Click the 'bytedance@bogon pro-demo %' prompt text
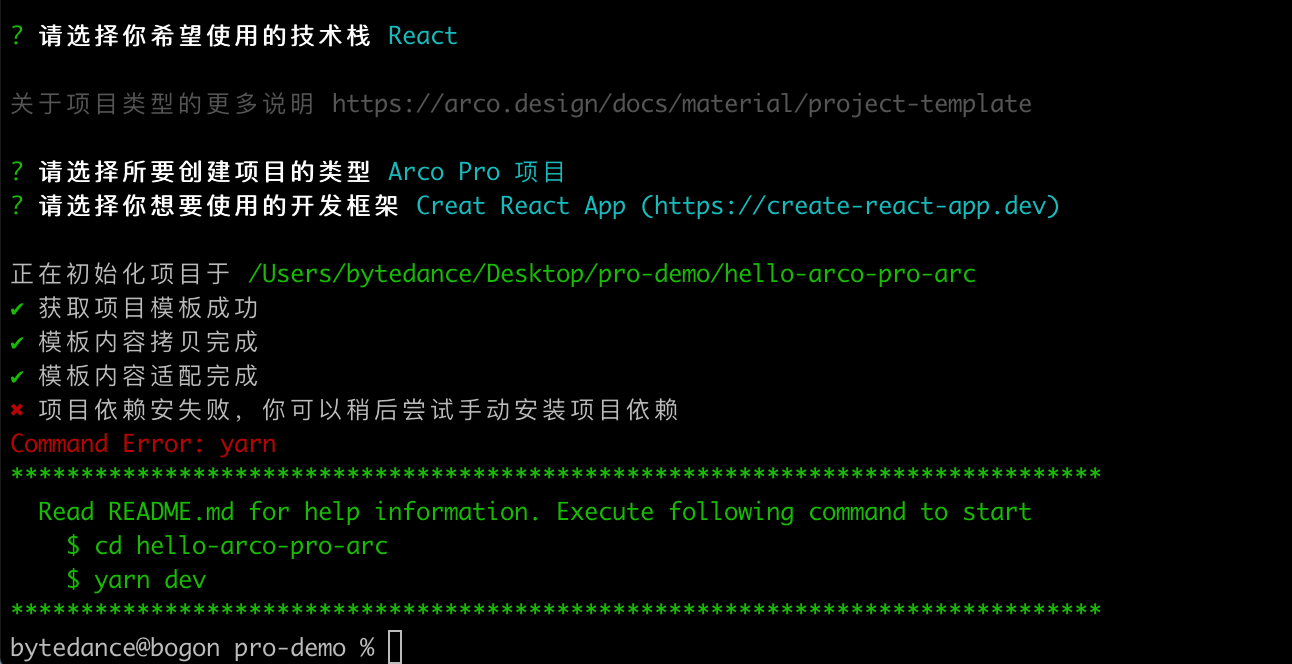 click(x=192, y=648)
